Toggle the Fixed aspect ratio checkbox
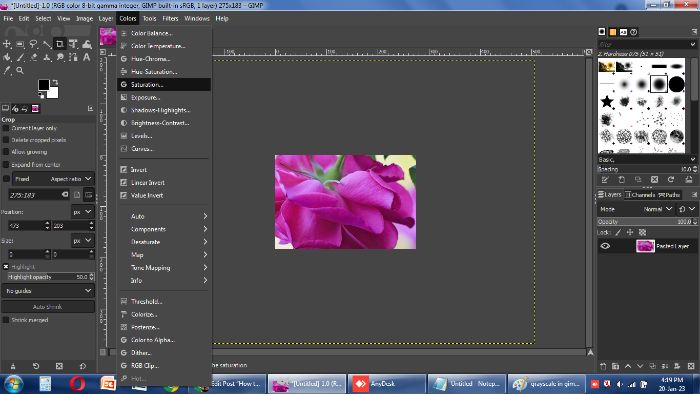The width and height of the screenshot is (700, 394). [x=6, y=179]
